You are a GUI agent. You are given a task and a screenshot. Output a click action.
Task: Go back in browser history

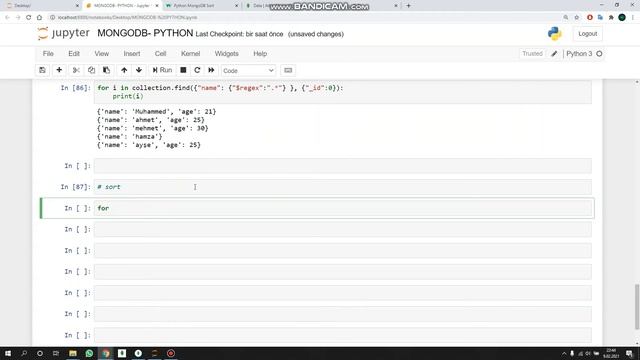pyautogui.click(x=7, y=18)
